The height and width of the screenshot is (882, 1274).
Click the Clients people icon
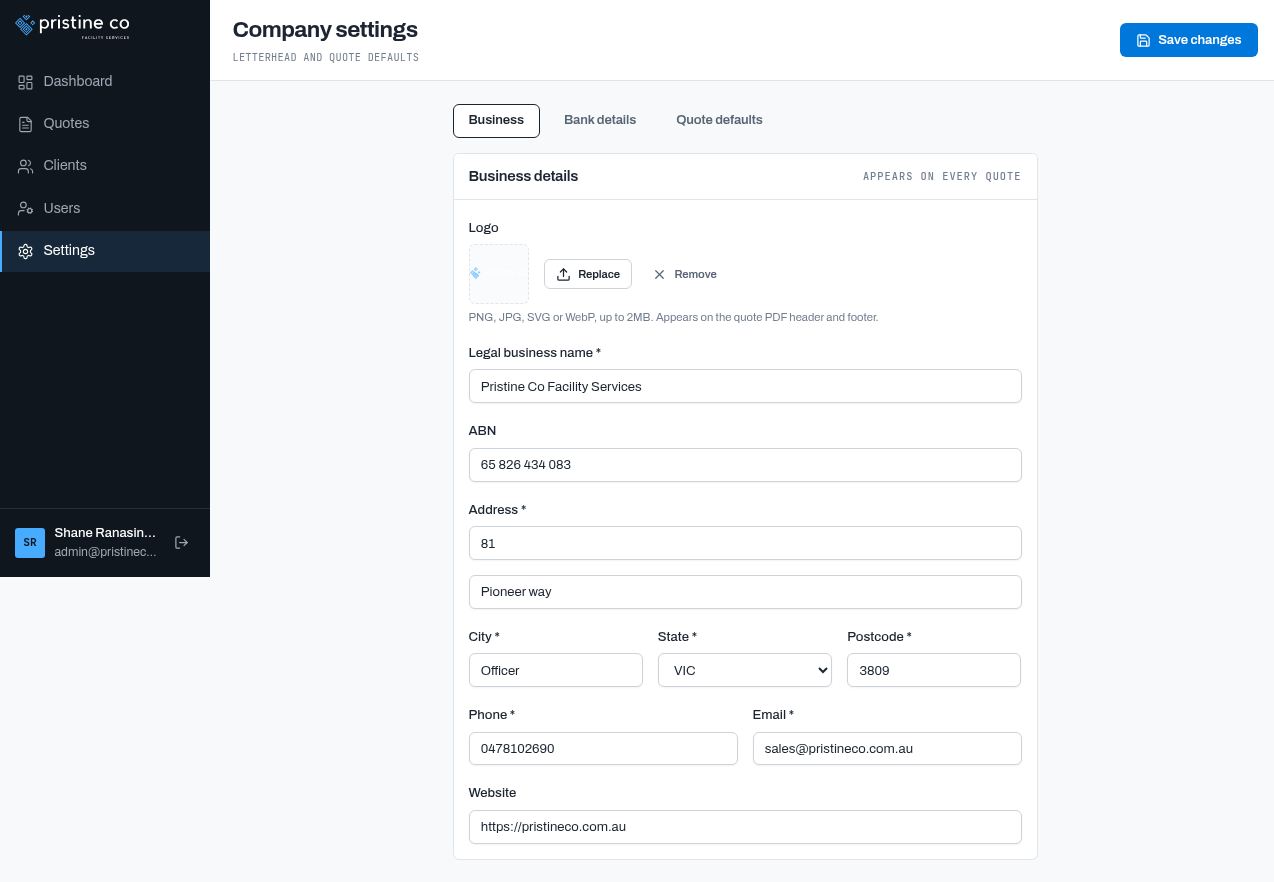tap(26, 166)
